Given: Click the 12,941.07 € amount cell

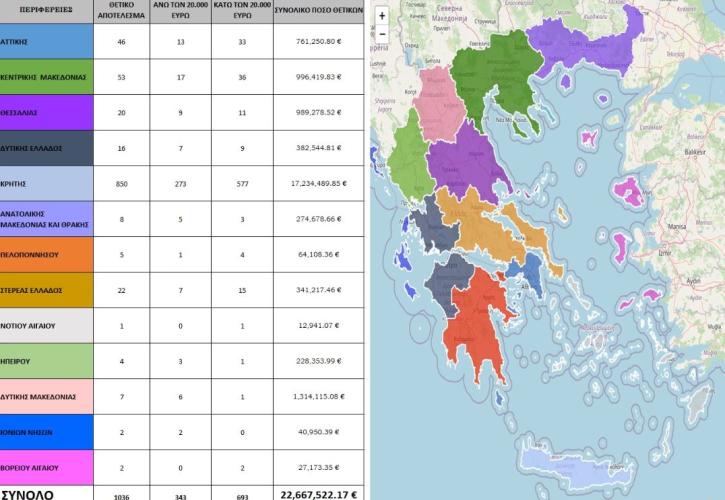Looking at the screenshot, I should (319, 326).
